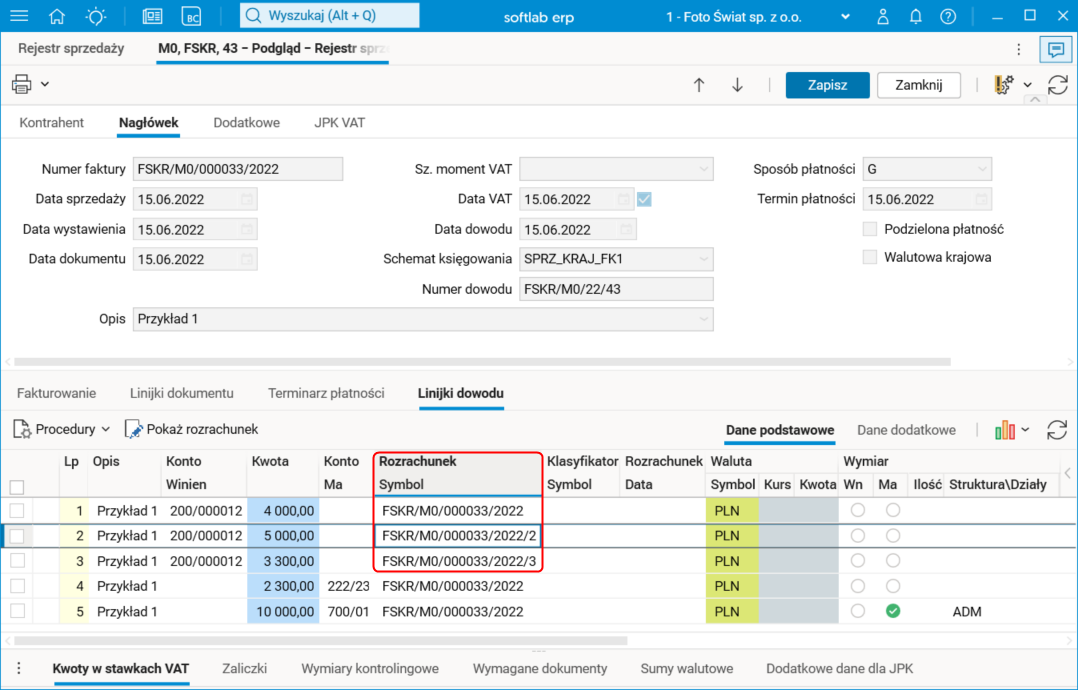The width and height of the screenshot is (1078, 690).
Task: Enable Podzielona płatność checkbox
Action: click(x=870, y=229)
